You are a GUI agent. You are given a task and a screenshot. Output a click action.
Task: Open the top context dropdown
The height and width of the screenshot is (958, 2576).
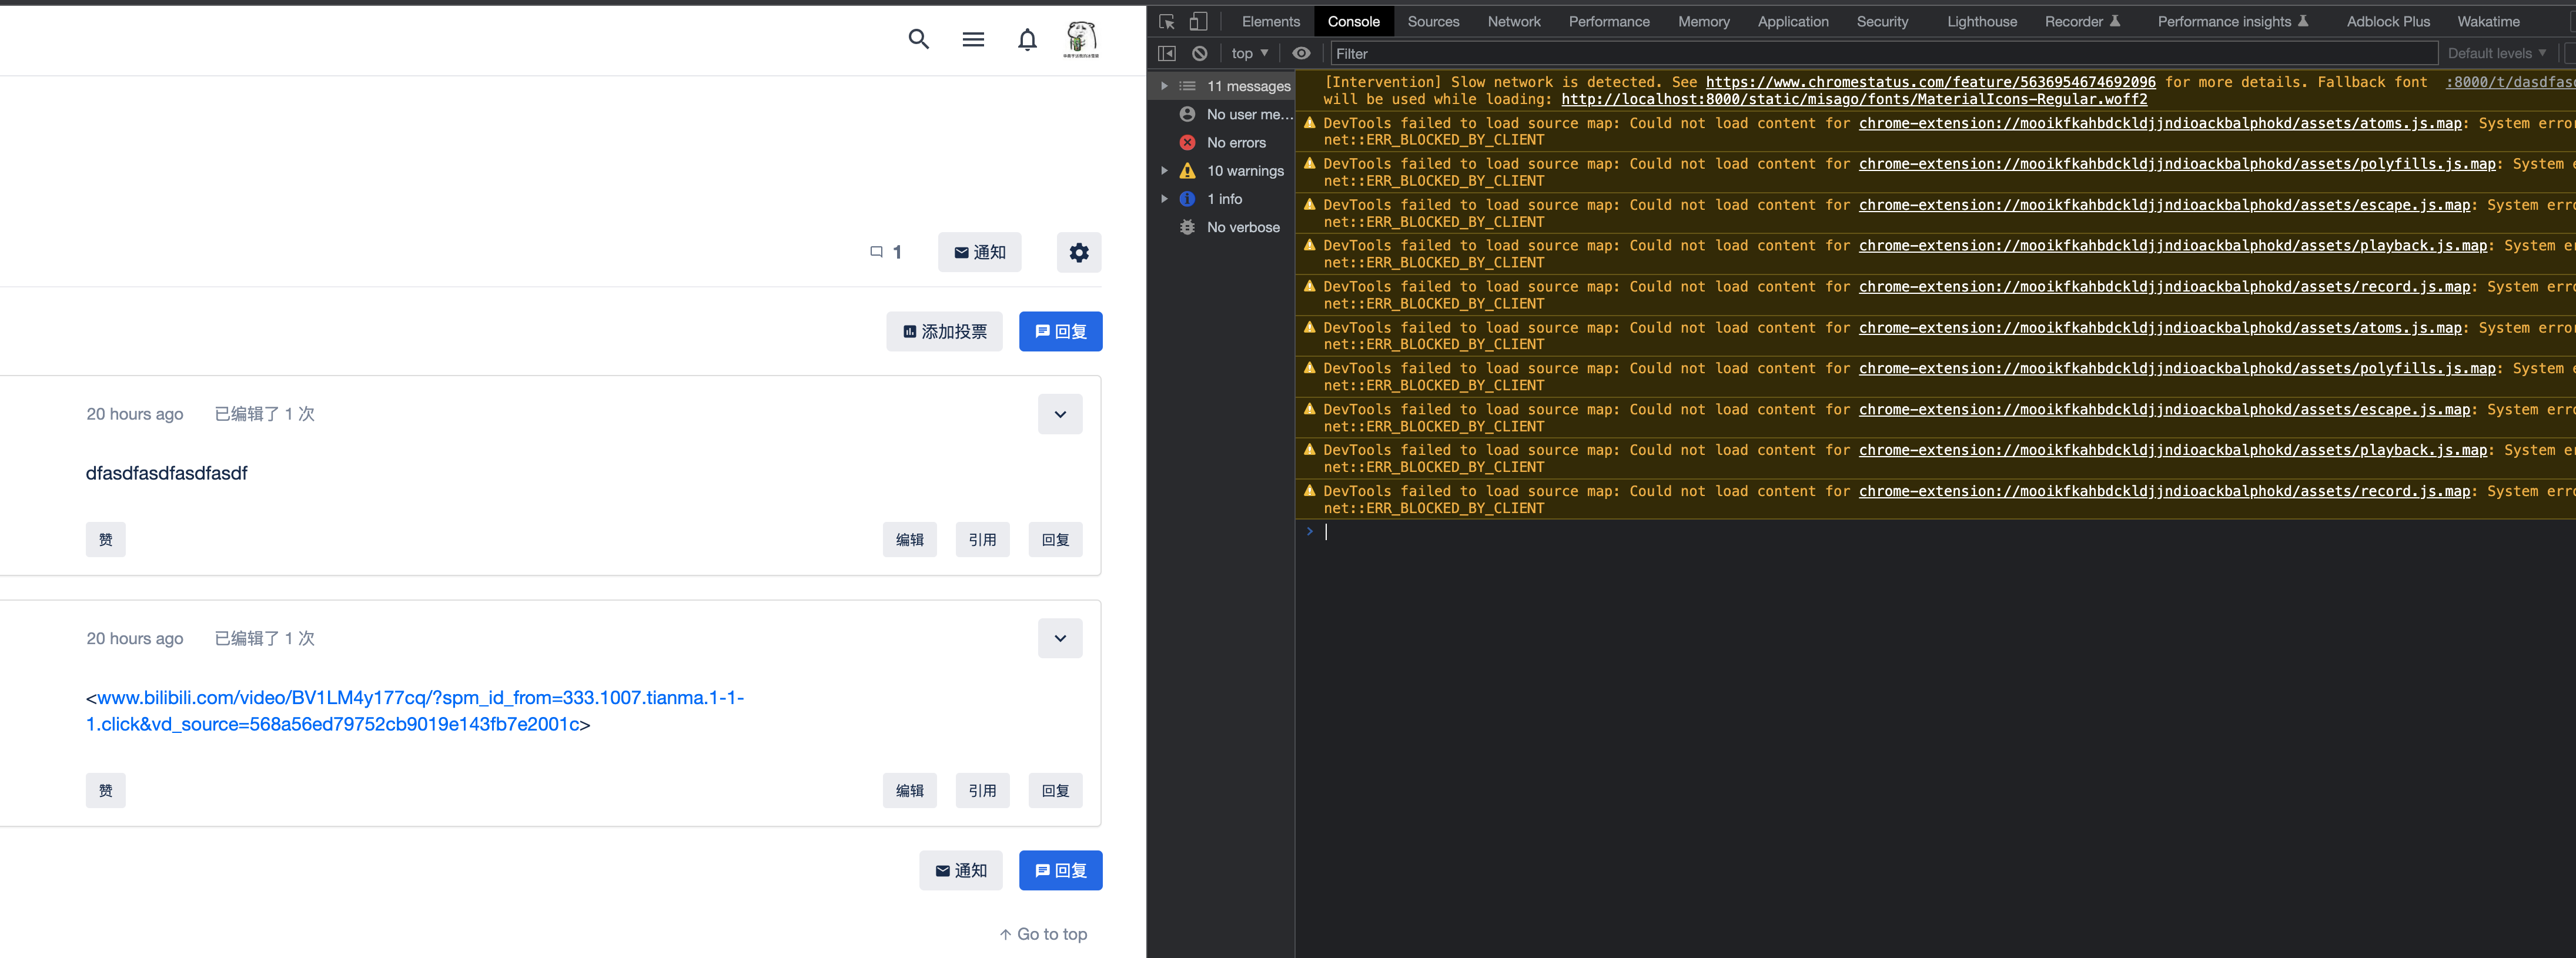point(1249,53)
